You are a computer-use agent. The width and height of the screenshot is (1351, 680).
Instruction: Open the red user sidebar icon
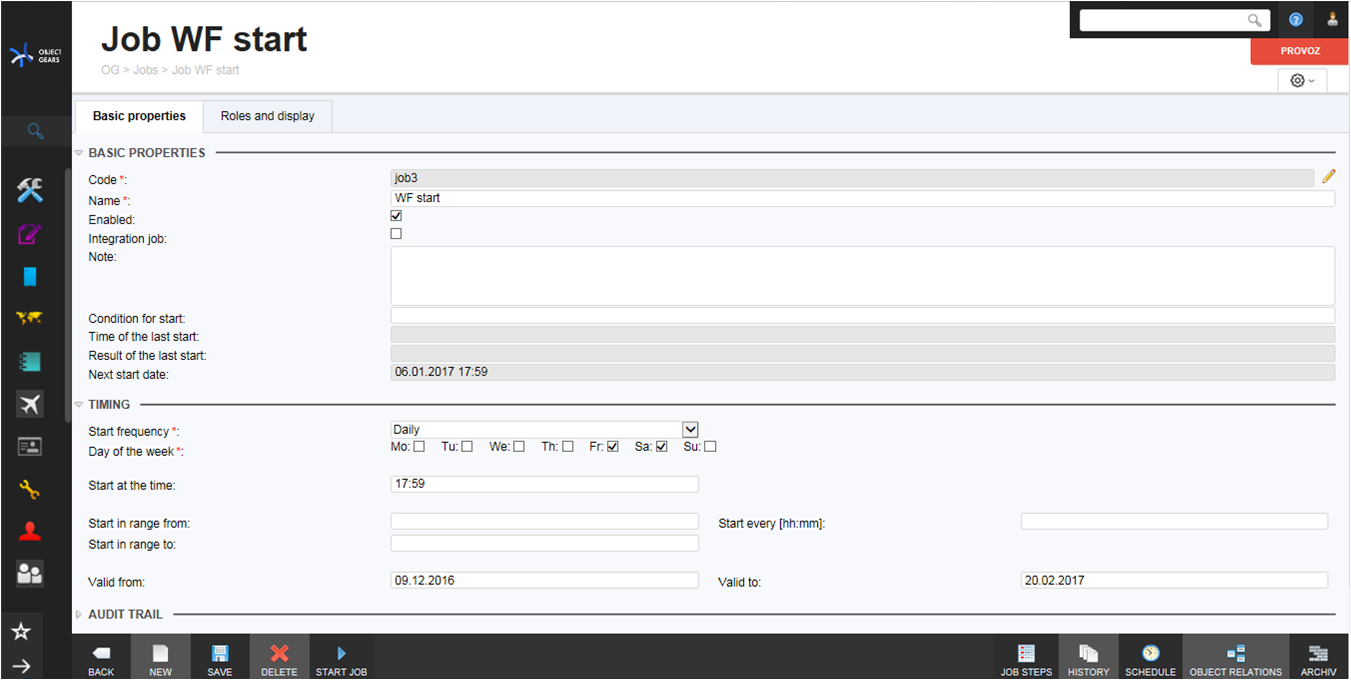coord(30,531)
